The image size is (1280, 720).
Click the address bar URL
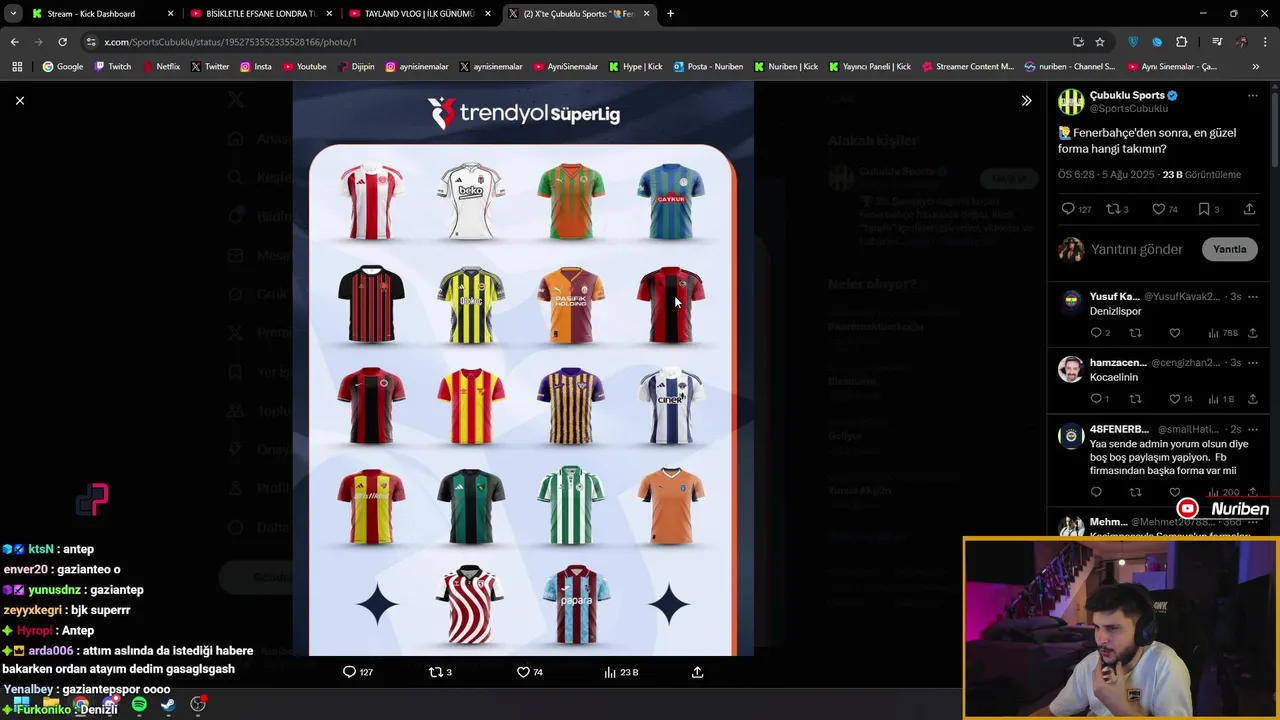point(230,42)
